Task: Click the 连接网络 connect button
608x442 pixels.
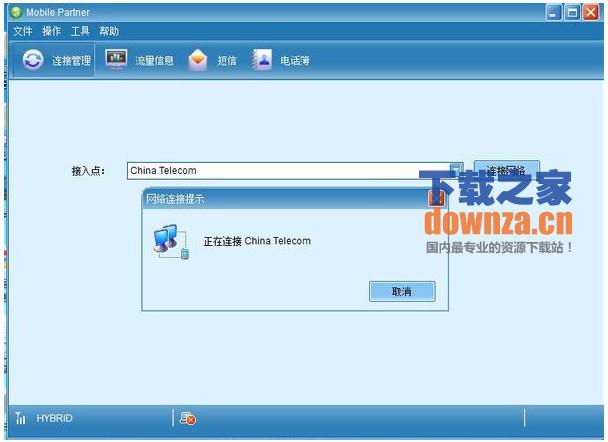Action: [x=506, y=171]
